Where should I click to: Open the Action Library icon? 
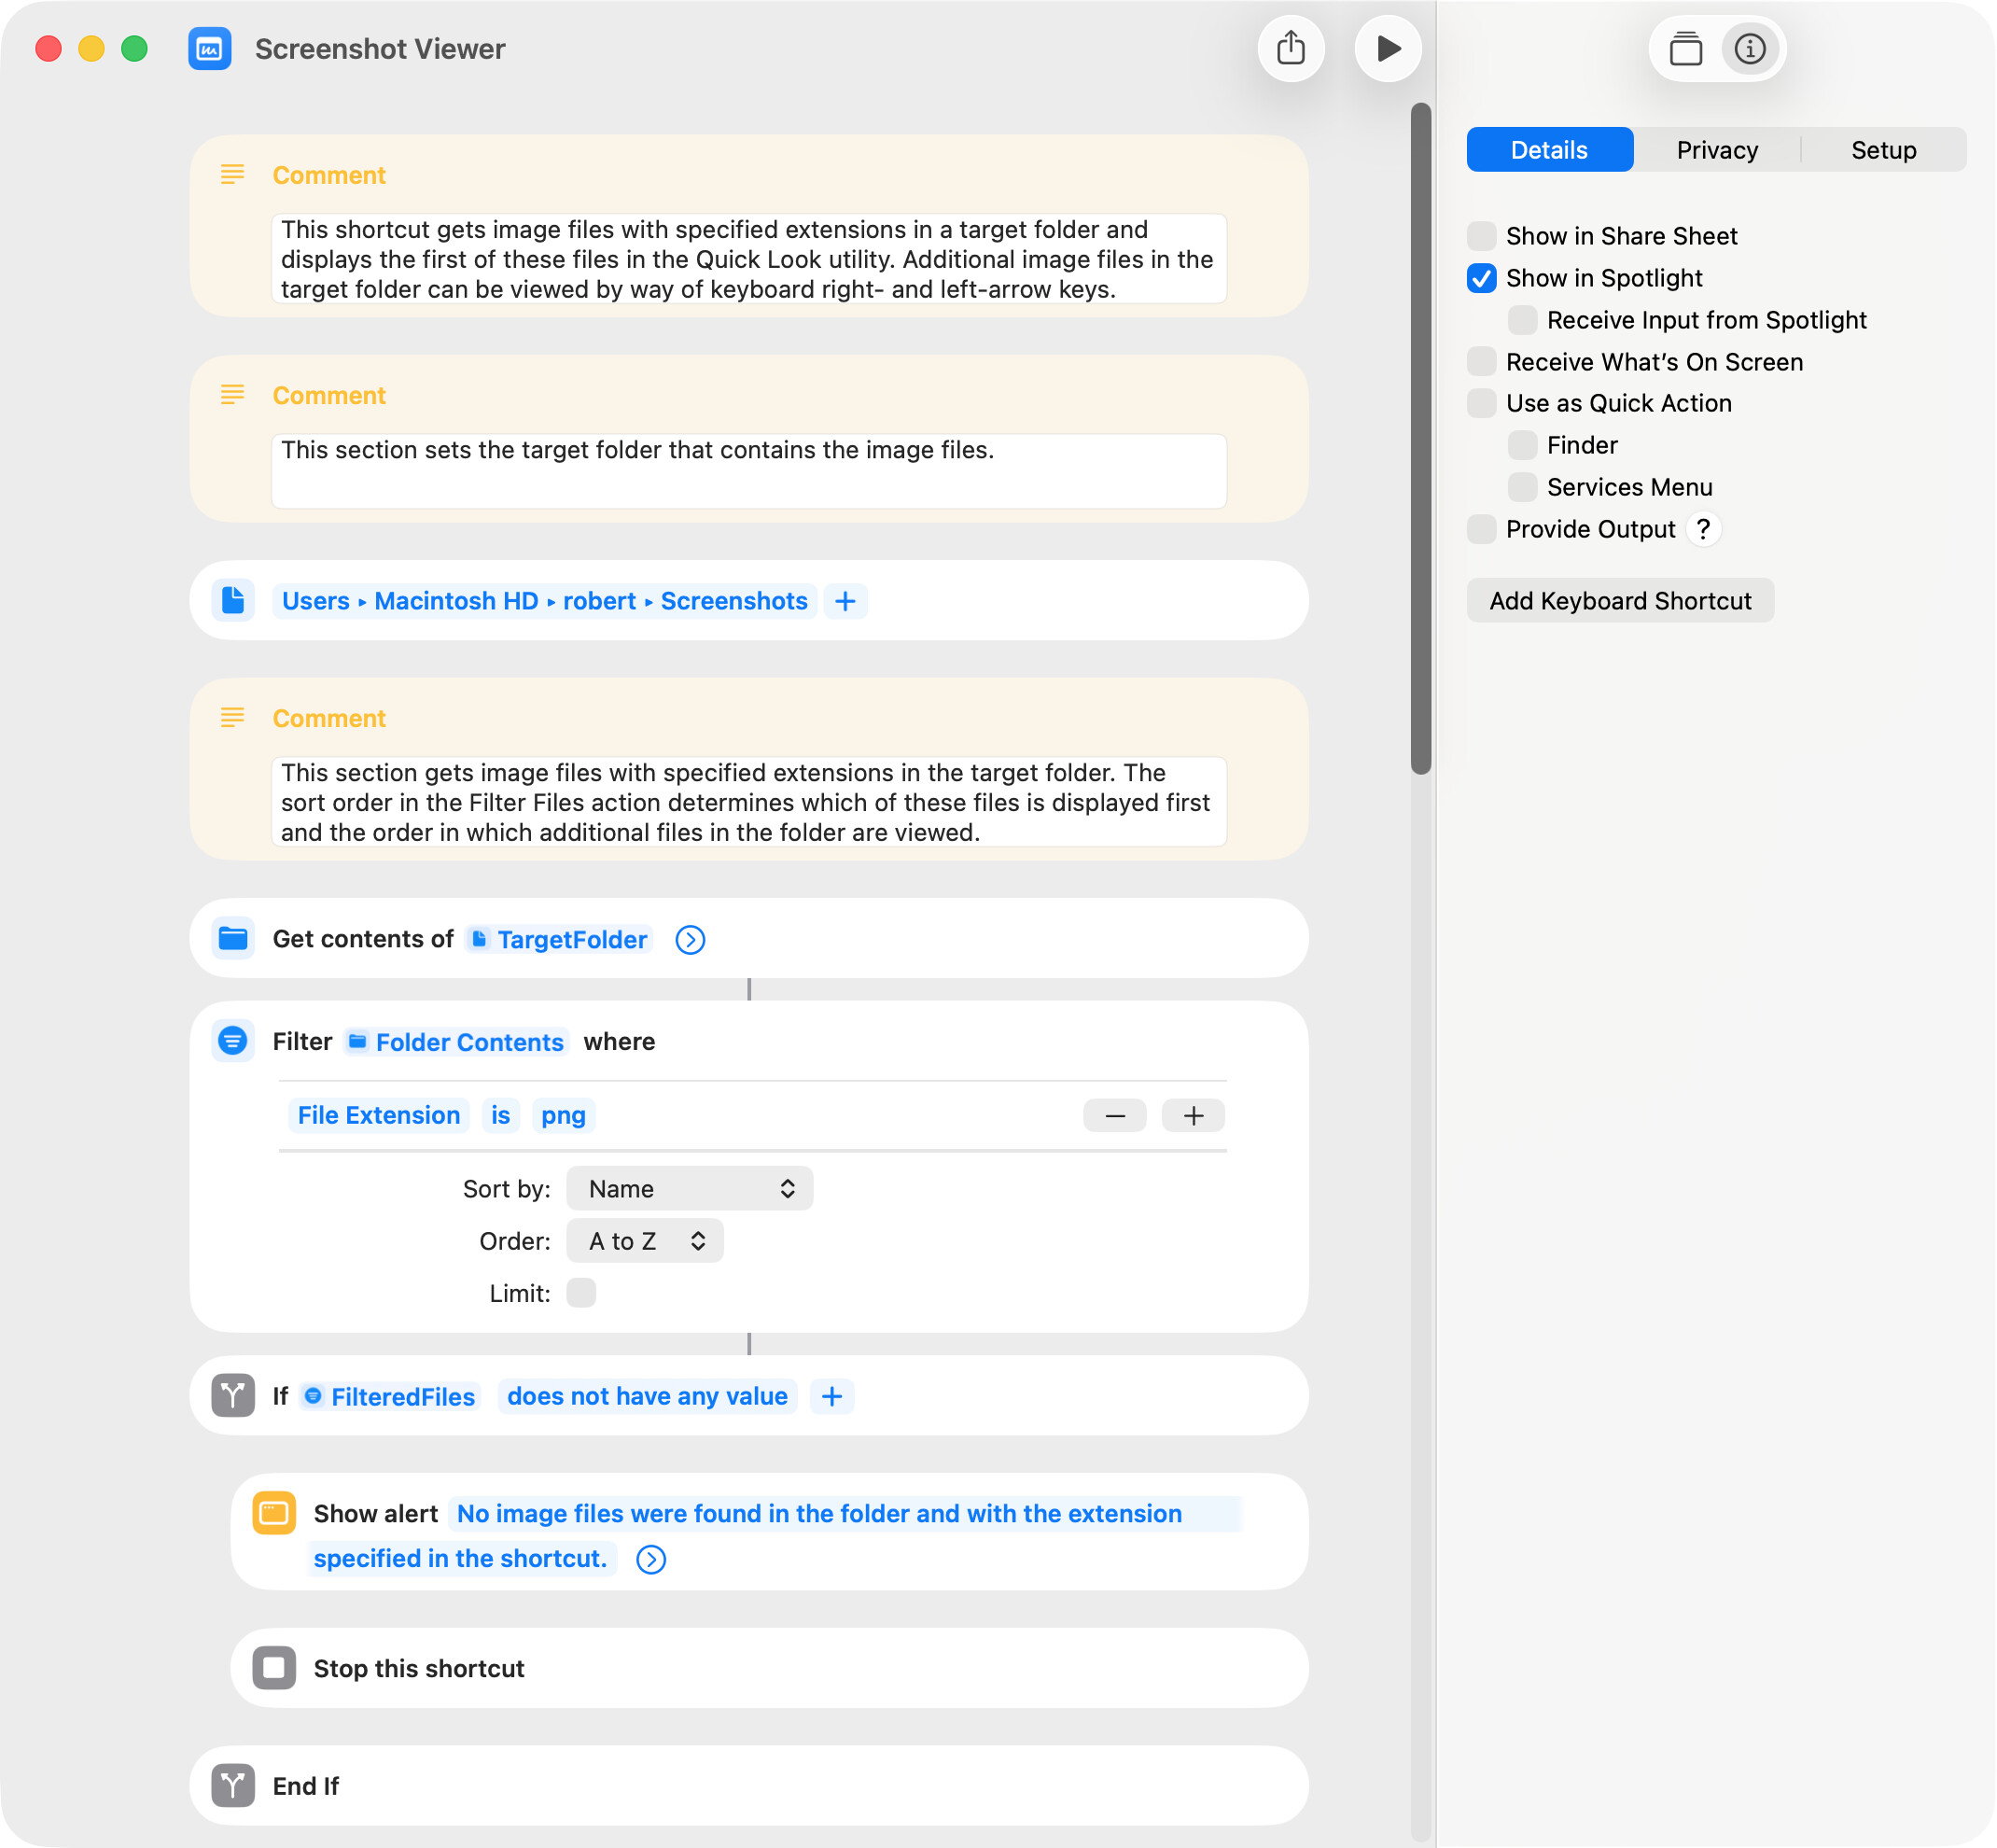1685,49
